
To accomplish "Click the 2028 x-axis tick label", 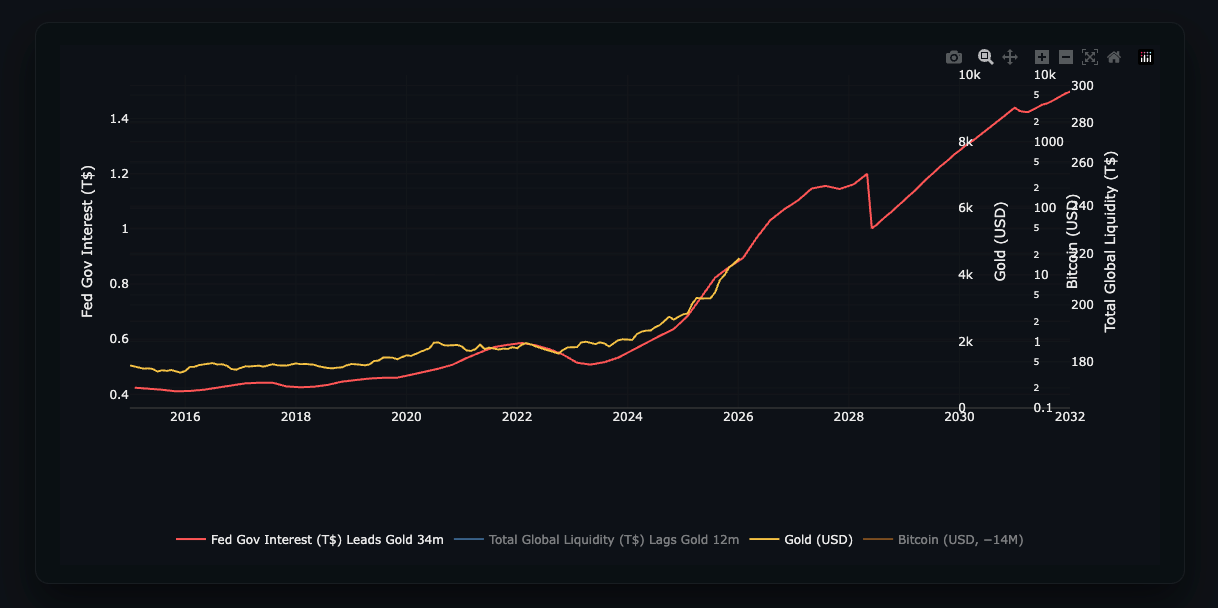I will point(848,416).
